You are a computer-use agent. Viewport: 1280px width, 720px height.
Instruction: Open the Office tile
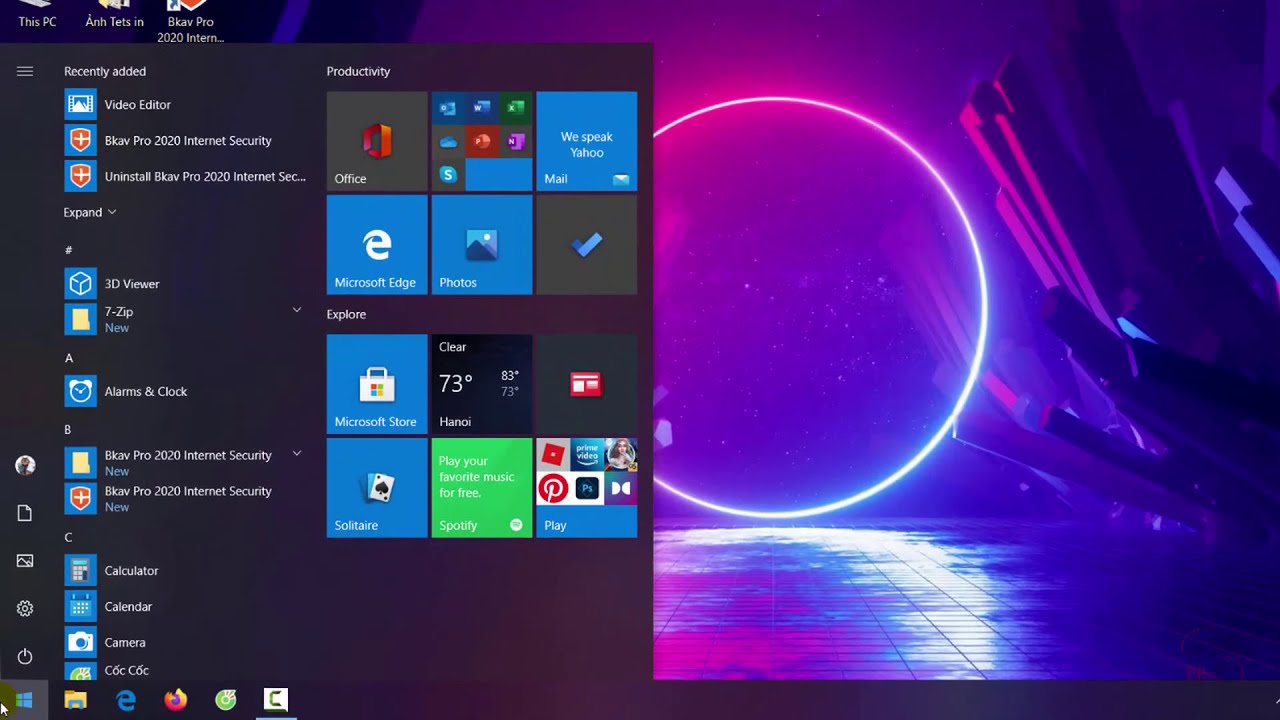[x=377, y=141]
